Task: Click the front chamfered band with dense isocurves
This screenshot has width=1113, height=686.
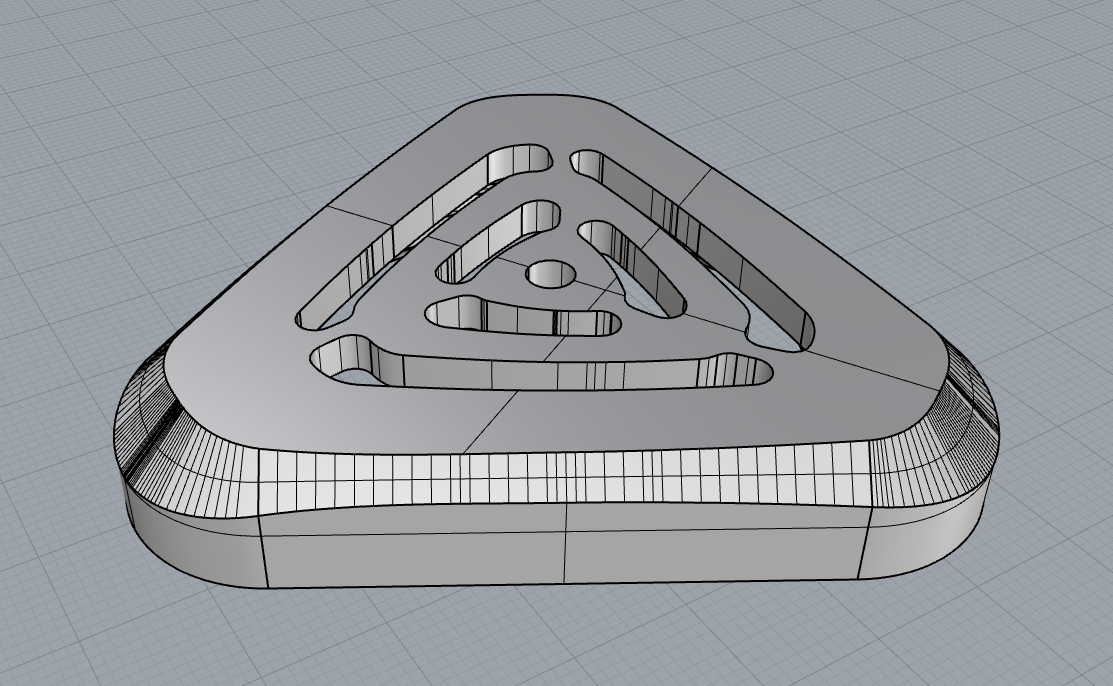Action: 564,479
